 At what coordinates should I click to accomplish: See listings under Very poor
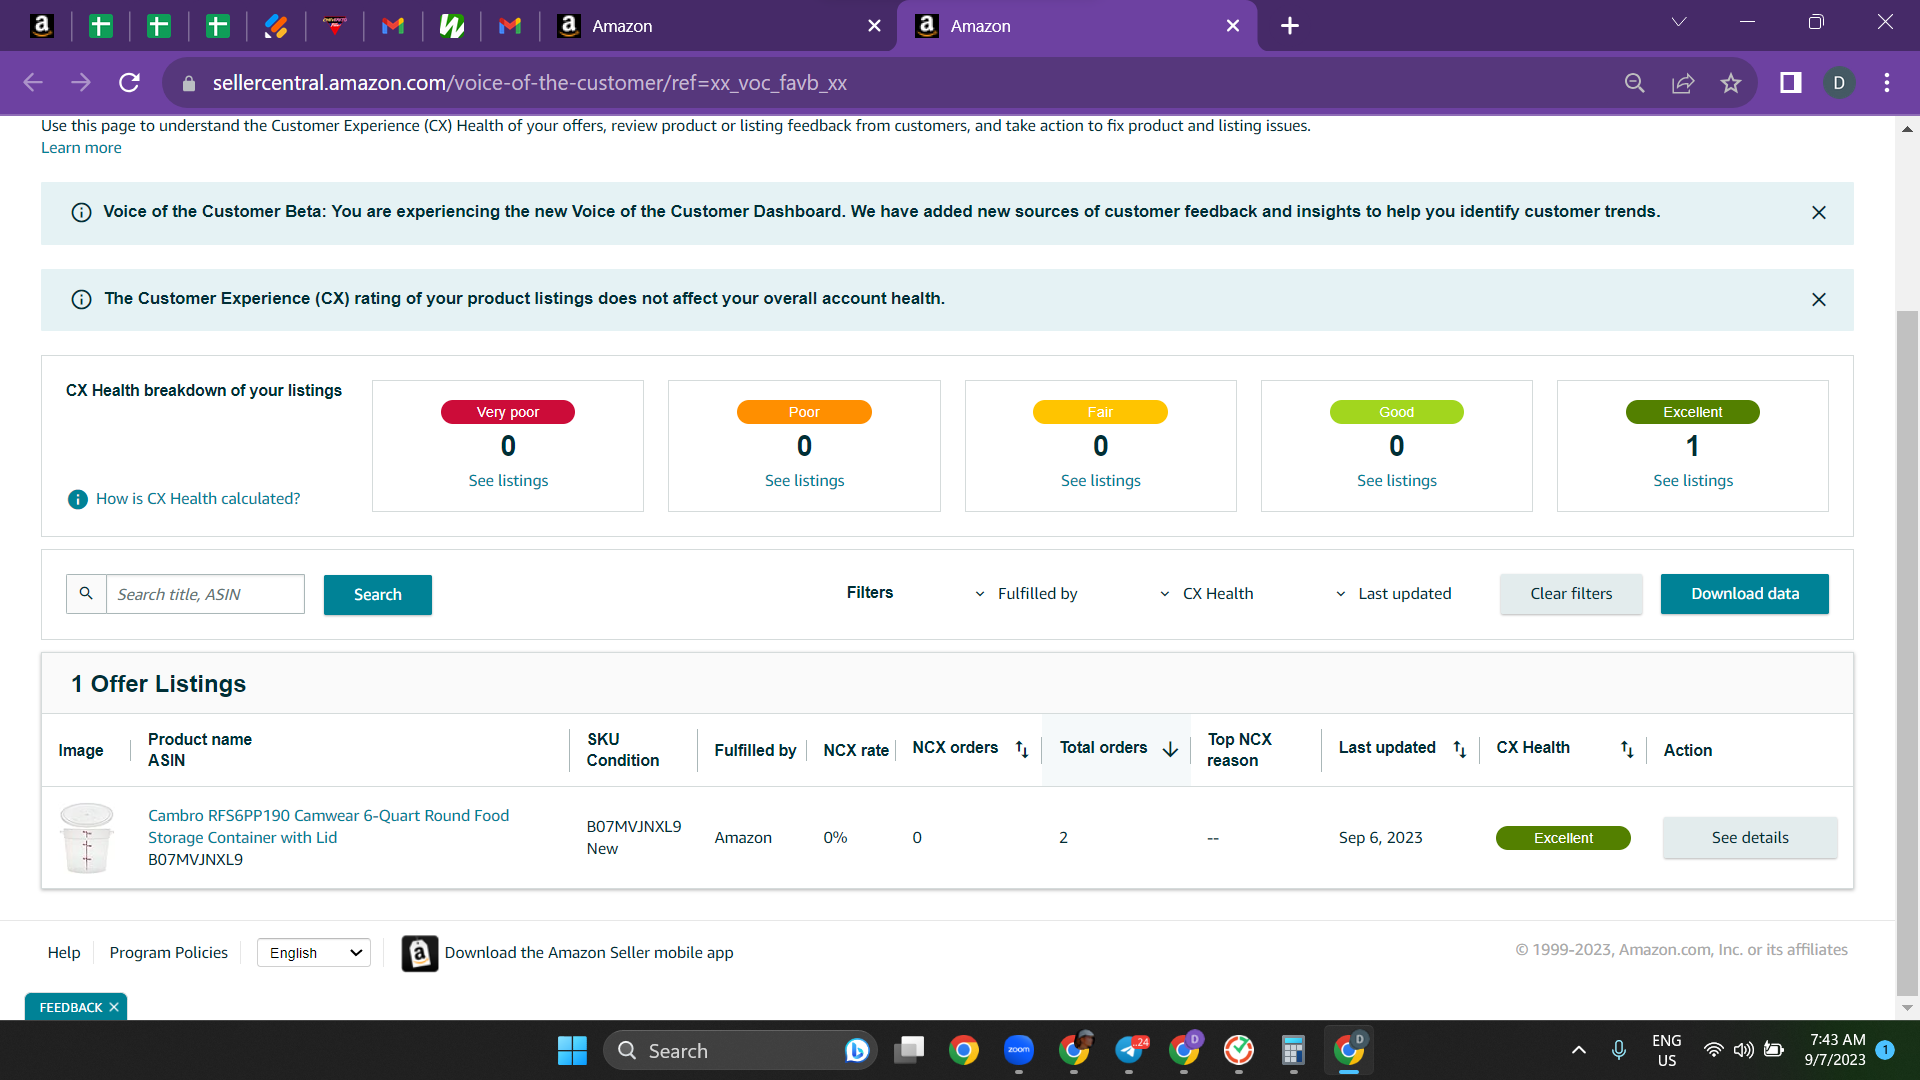point(508,481)
